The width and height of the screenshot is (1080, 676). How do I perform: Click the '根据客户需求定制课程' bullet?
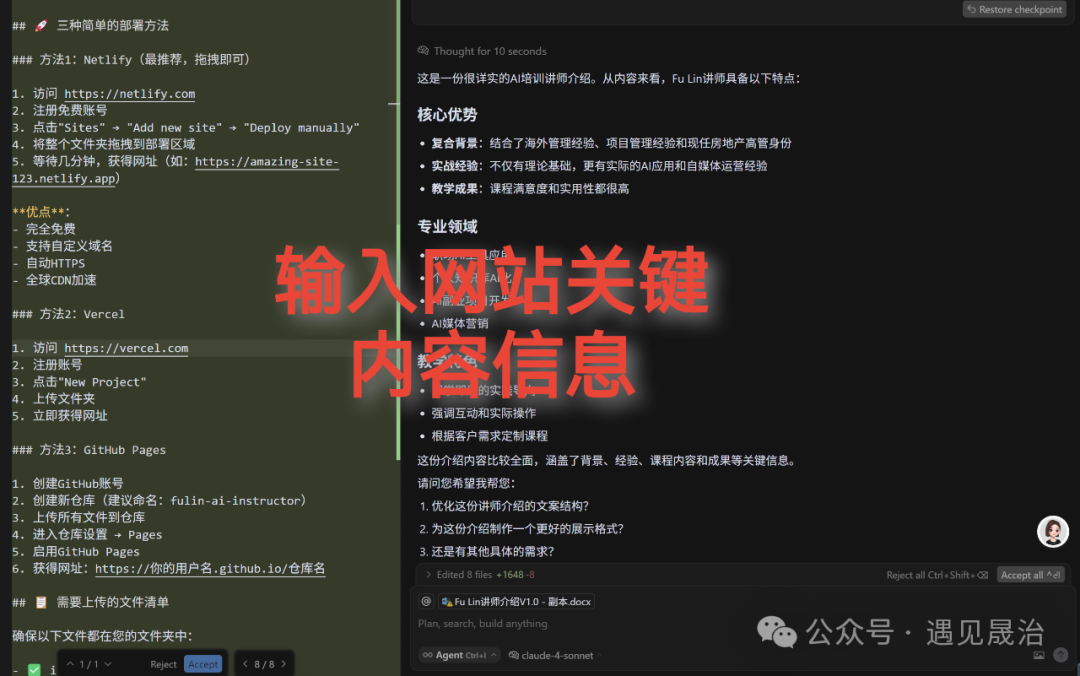point(489,436)
